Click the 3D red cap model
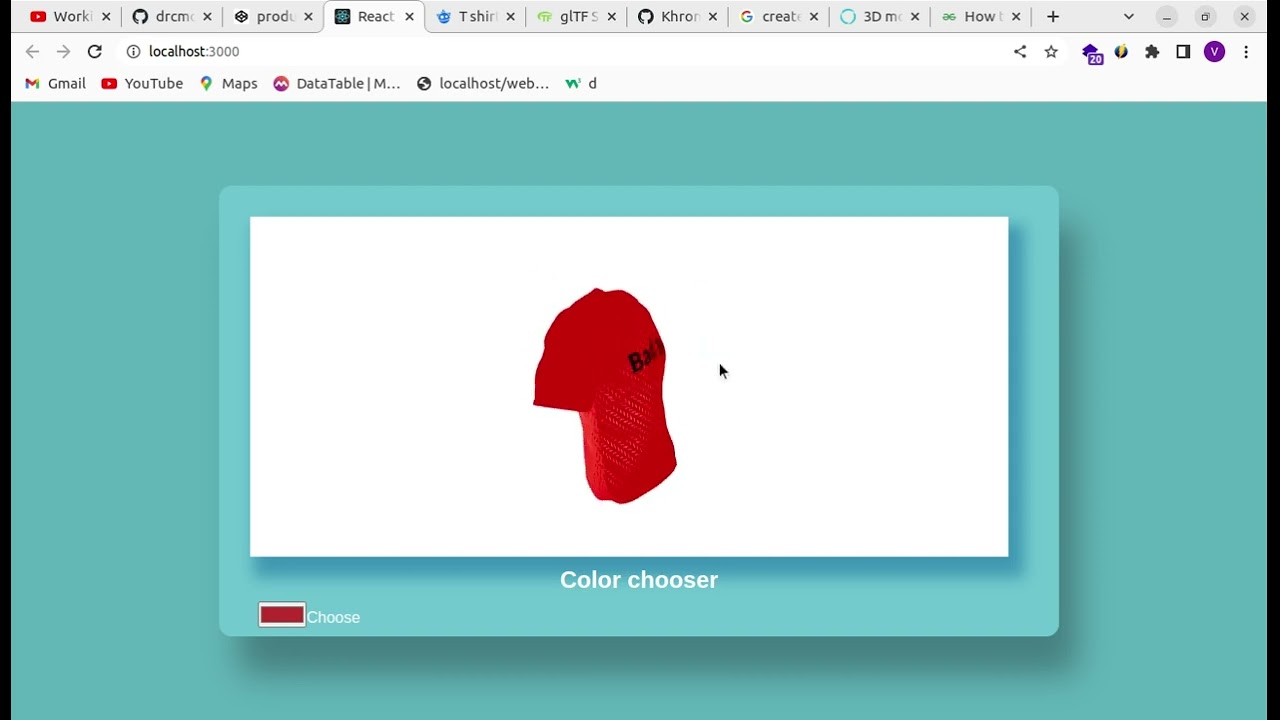 tap(605, 396)
